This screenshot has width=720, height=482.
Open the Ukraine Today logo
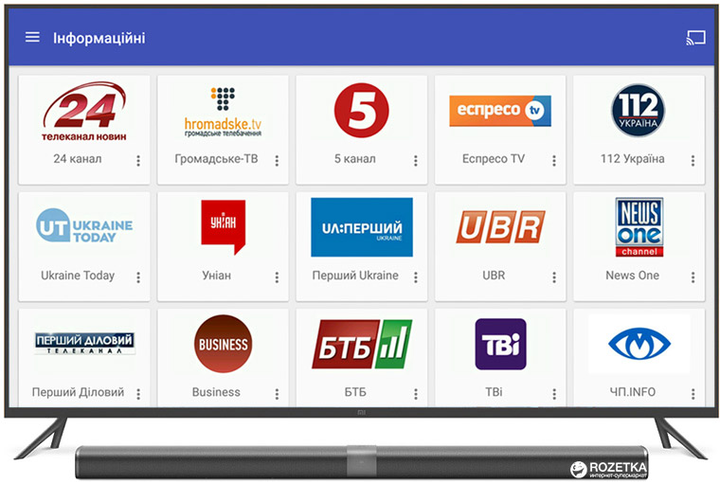click(x=84, y=226)
